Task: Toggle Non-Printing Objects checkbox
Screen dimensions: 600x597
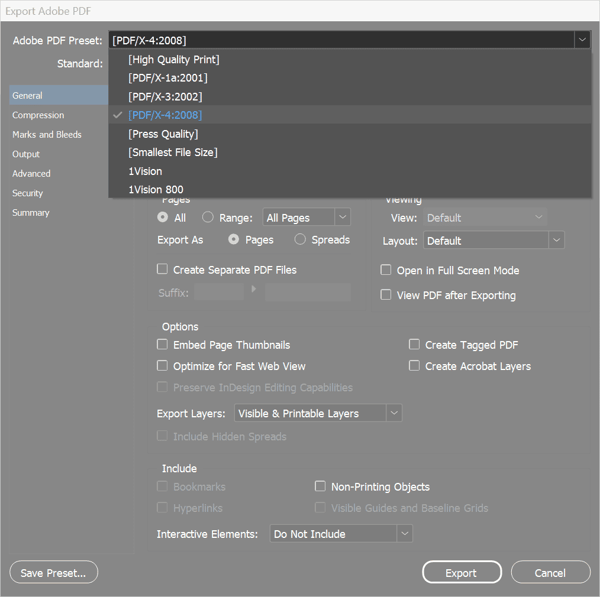Action: 320,486
